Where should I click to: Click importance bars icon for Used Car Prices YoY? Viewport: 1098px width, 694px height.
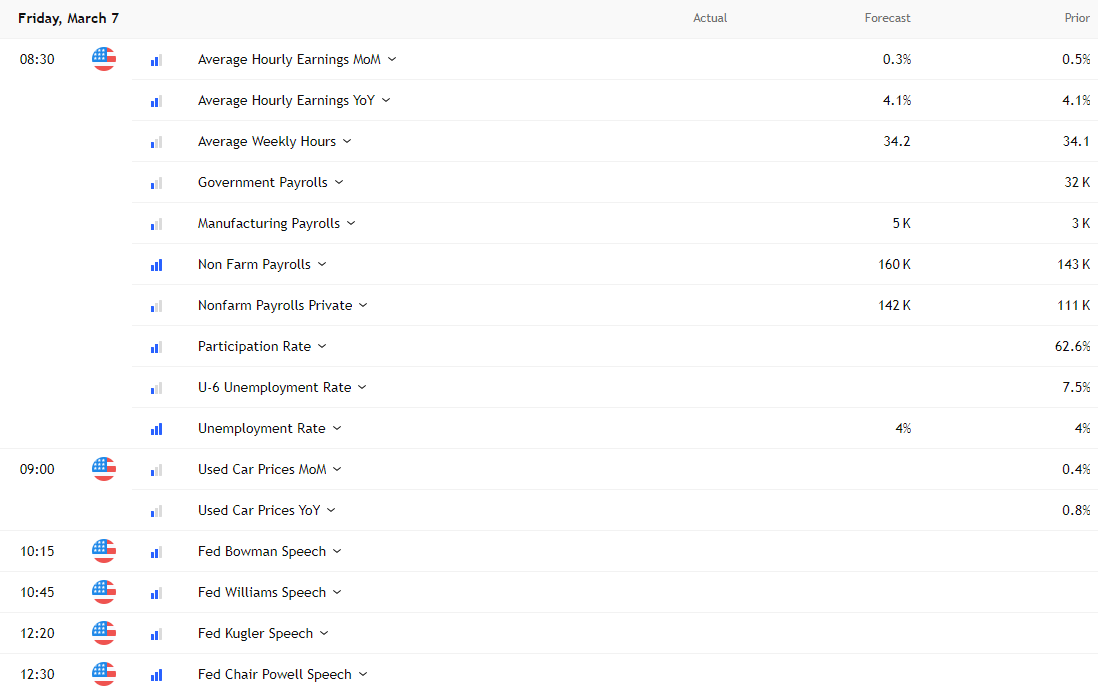click(x=156, y=511)
